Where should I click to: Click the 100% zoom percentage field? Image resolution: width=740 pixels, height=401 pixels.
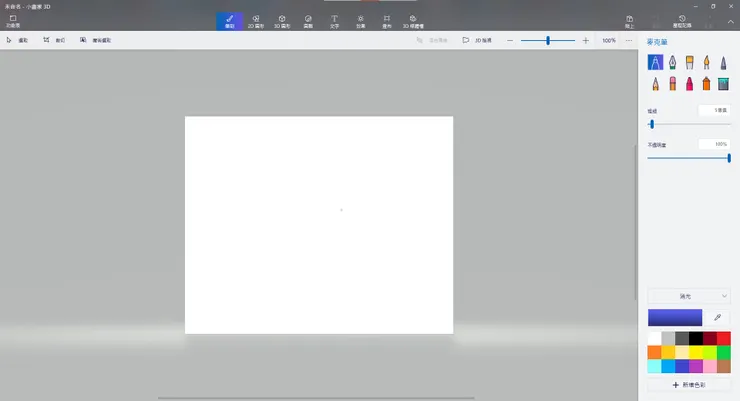(x=609, y=41)
